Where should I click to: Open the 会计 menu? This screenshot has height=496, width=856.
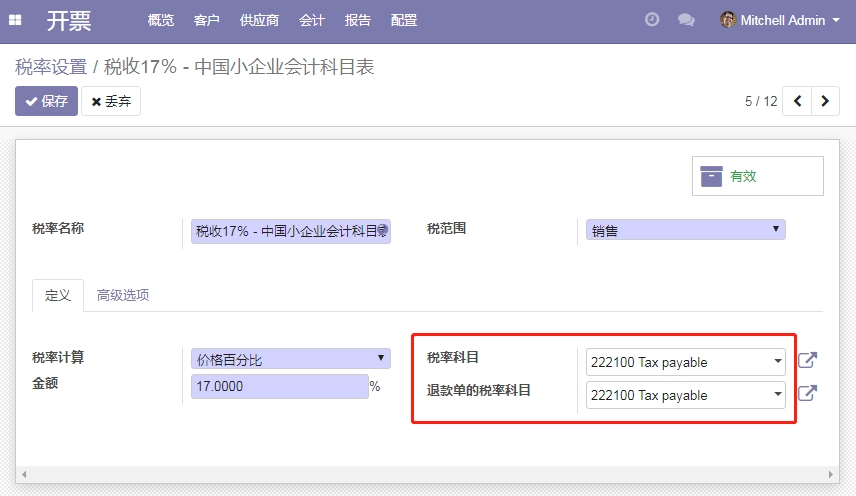pyautogui.click(x=312, y=20)
